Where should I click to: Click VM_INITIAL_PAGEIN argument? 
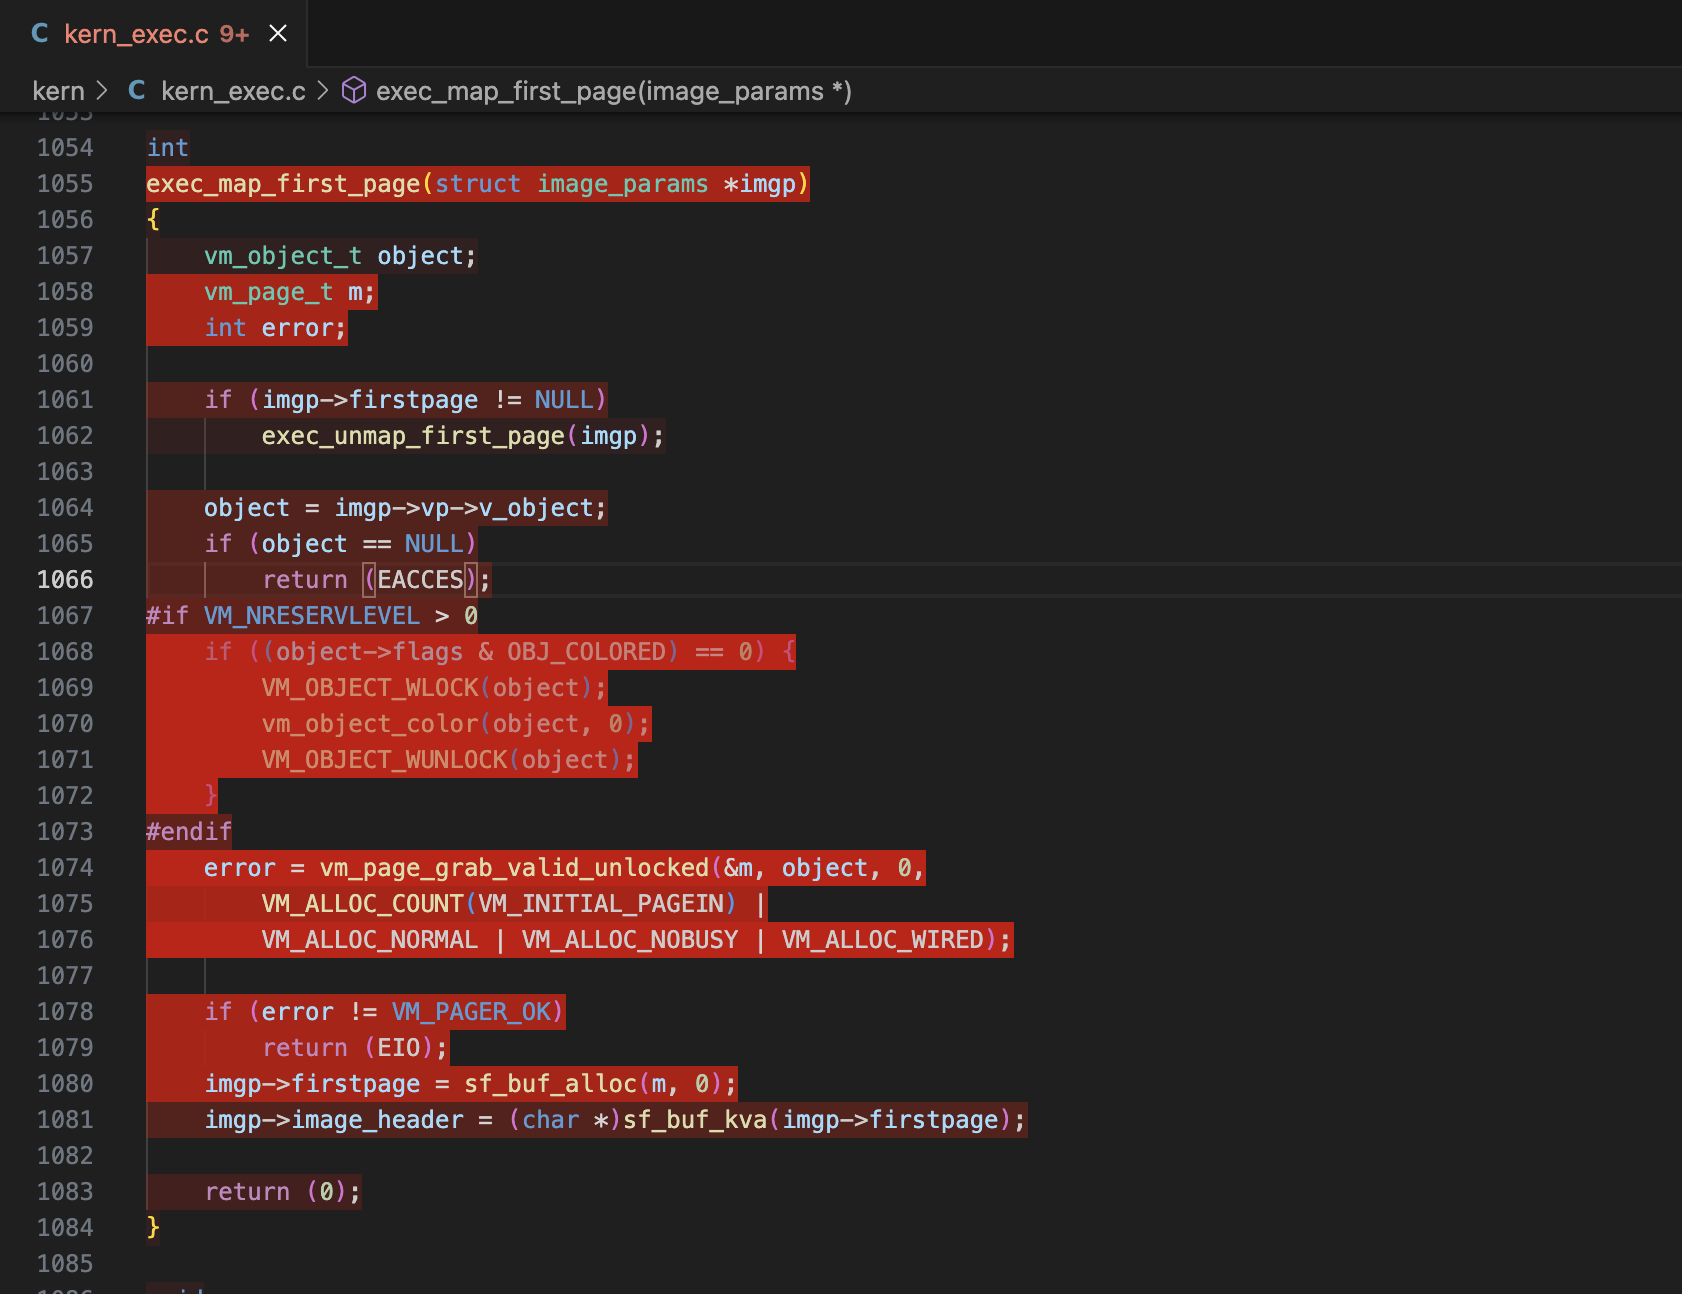coord(601,904)
